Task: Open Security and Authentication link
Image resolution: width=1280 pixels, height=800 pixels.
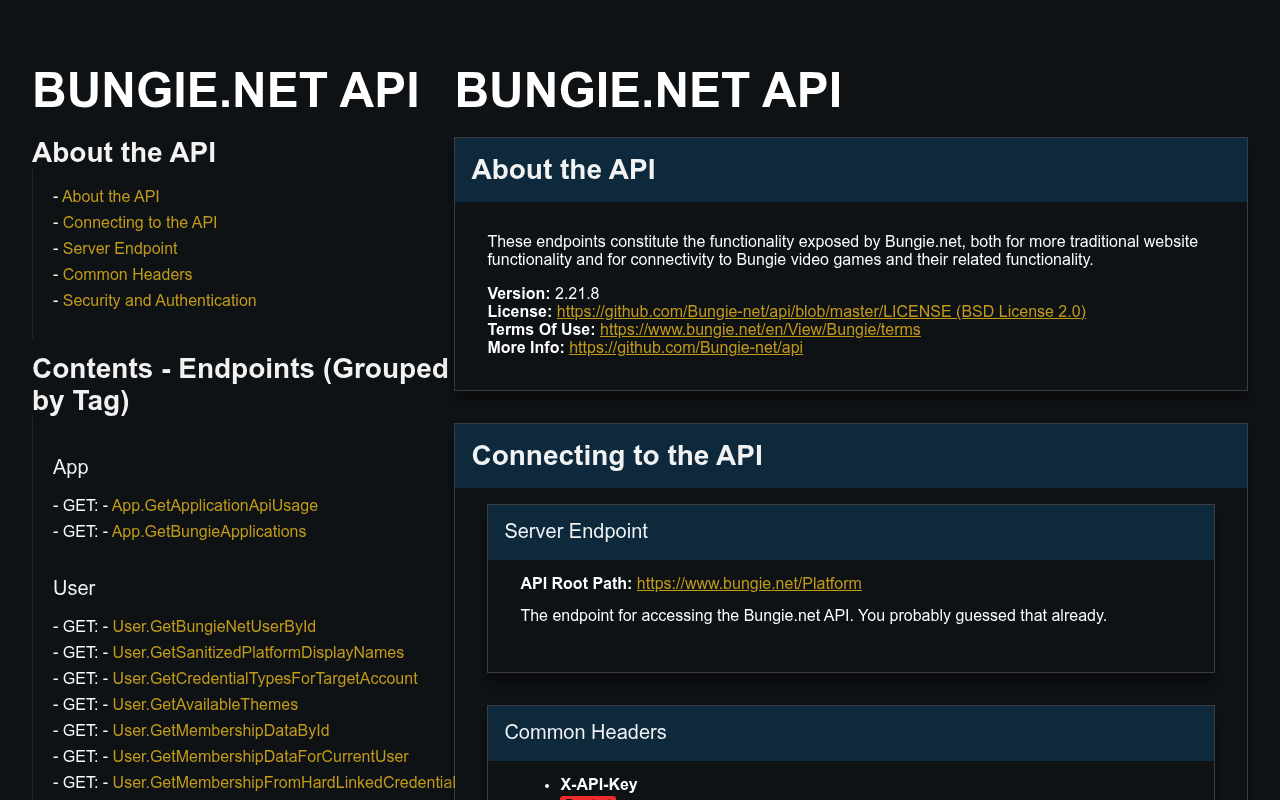Action: (x=159, y=300)
